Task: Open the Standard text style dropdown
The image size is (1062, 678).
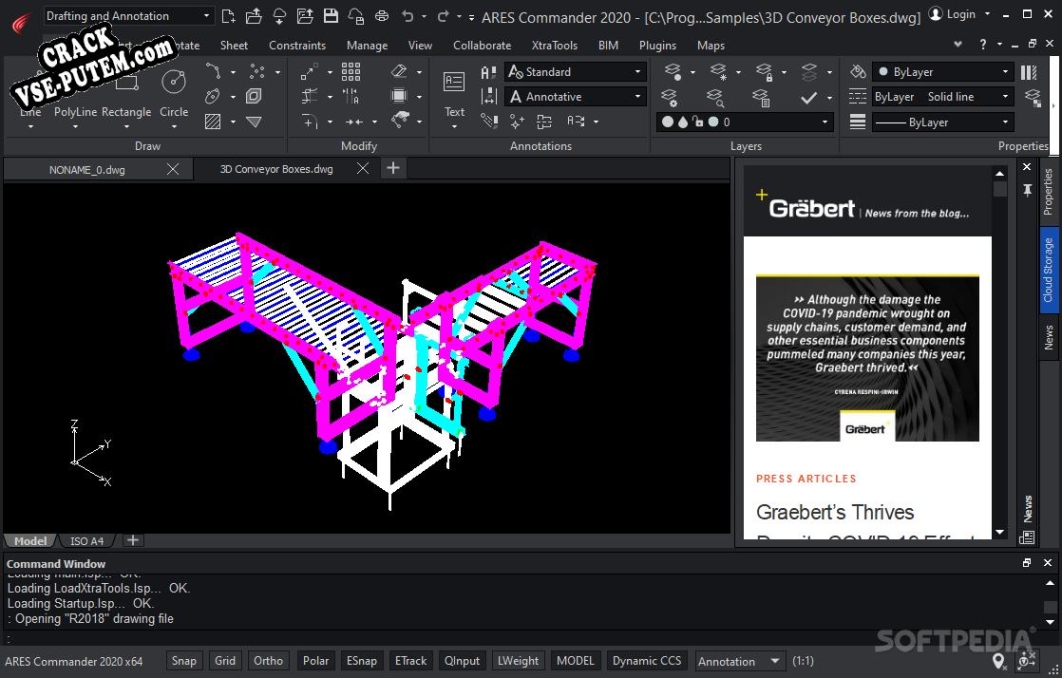Action: [575, 71]
